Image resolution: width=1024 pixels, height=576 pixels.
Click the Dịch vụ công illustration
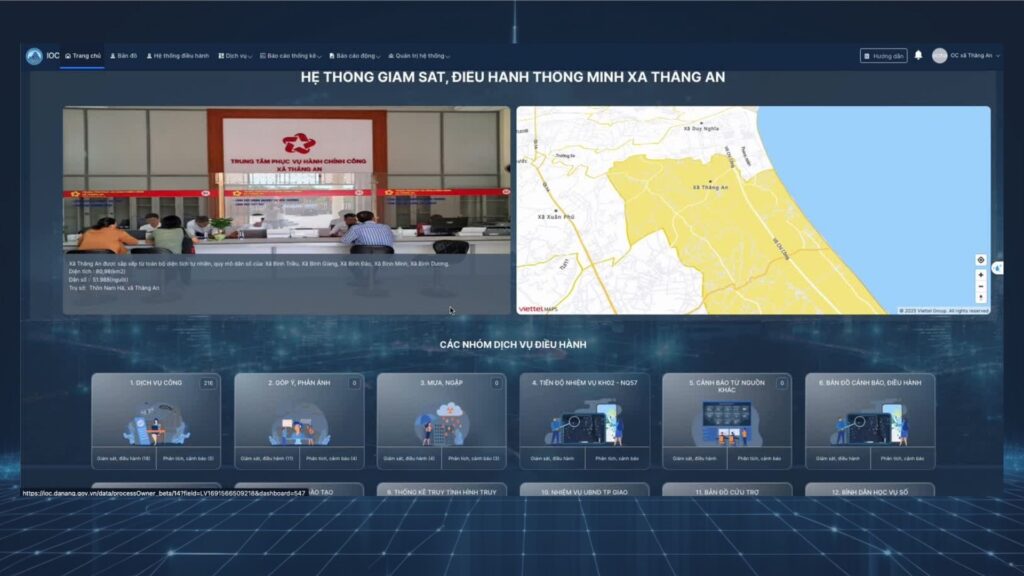pyautogui.click(x=155, y=423)
